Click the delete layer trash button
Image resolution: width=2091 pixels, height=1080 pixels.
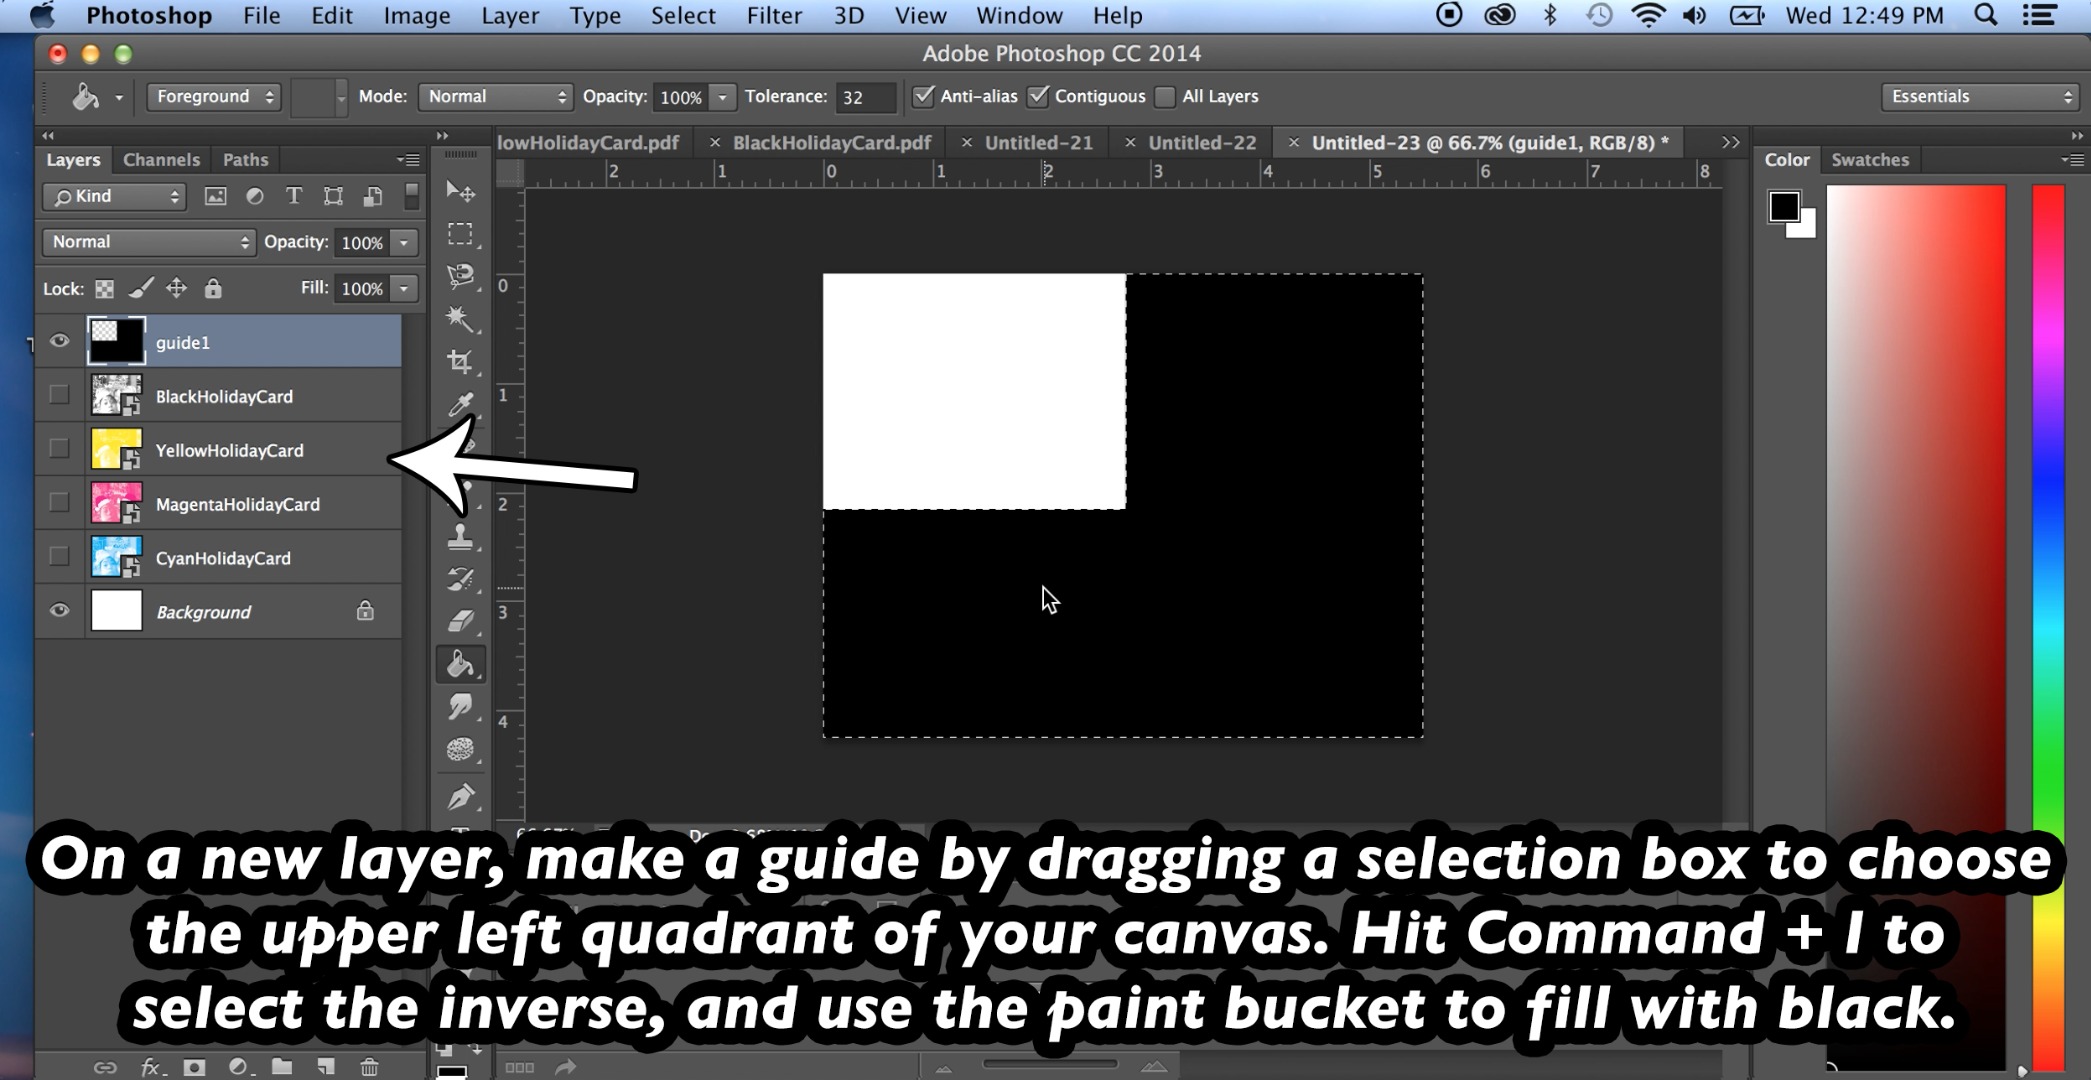tap(367, 1066)
